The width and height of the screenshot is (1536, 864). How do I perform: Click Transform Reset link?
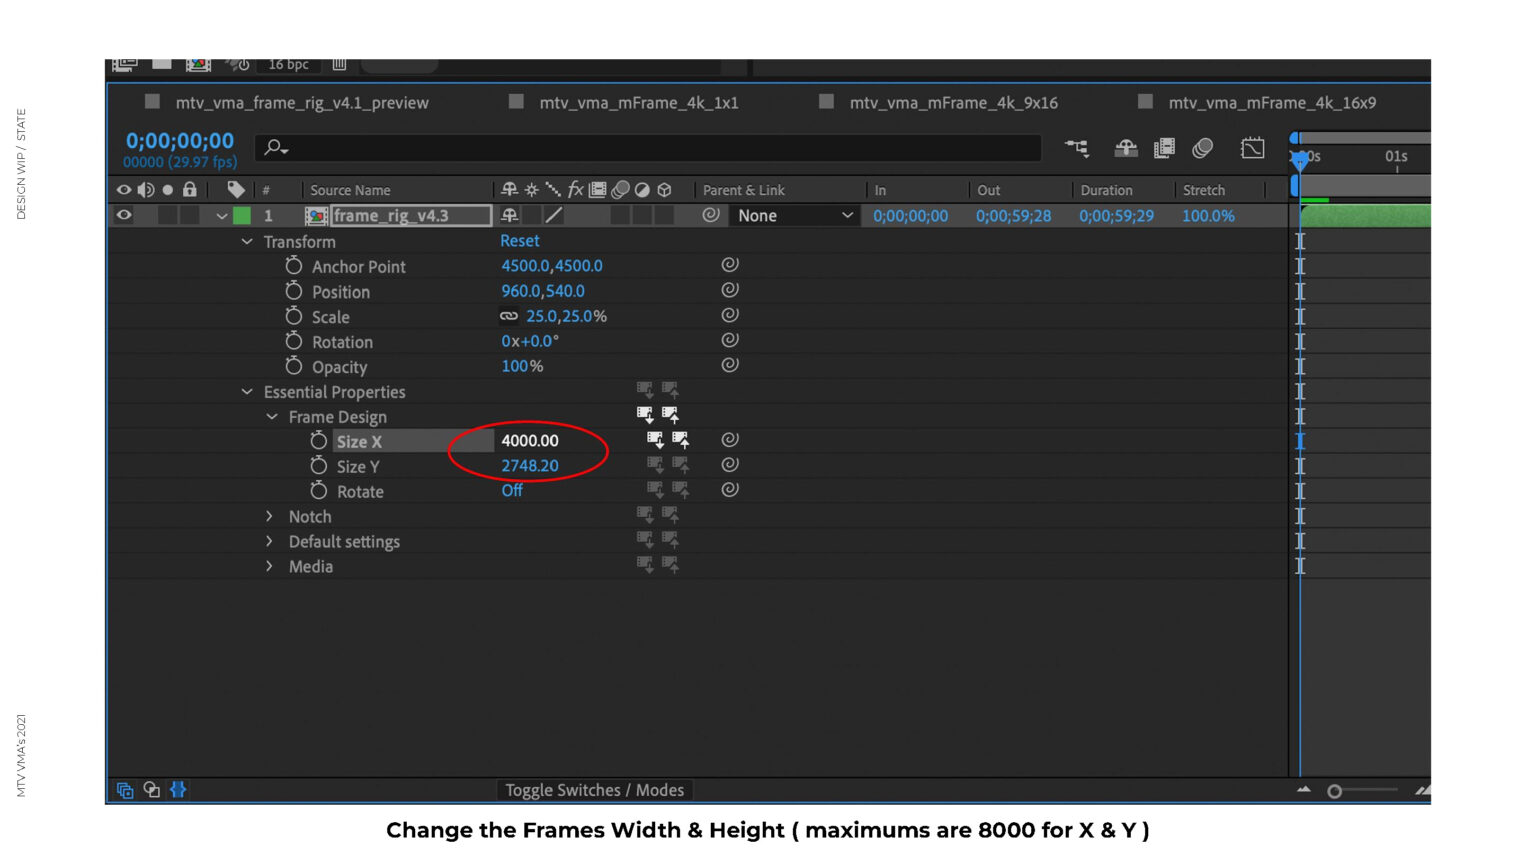(x=520, y=241)
